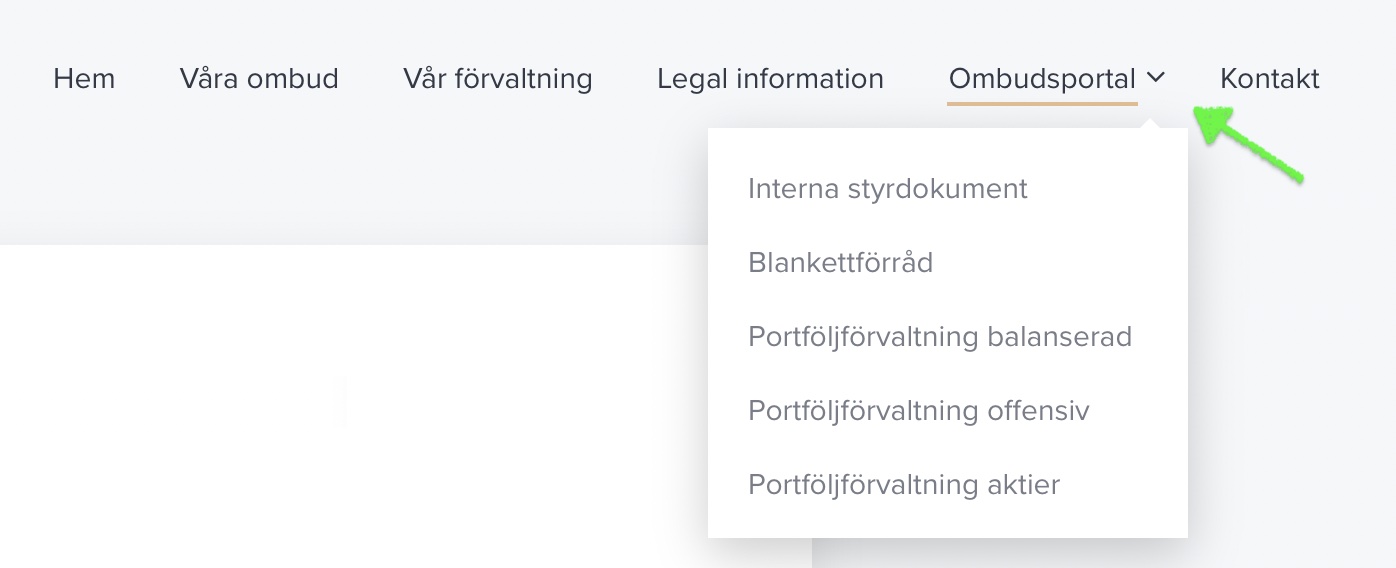The width and height of the screenshot is (1396, 568).
Task: Select Portföljförvaltning balanserad menu entry
Action: pyautogui.click(x=940, y=337)
